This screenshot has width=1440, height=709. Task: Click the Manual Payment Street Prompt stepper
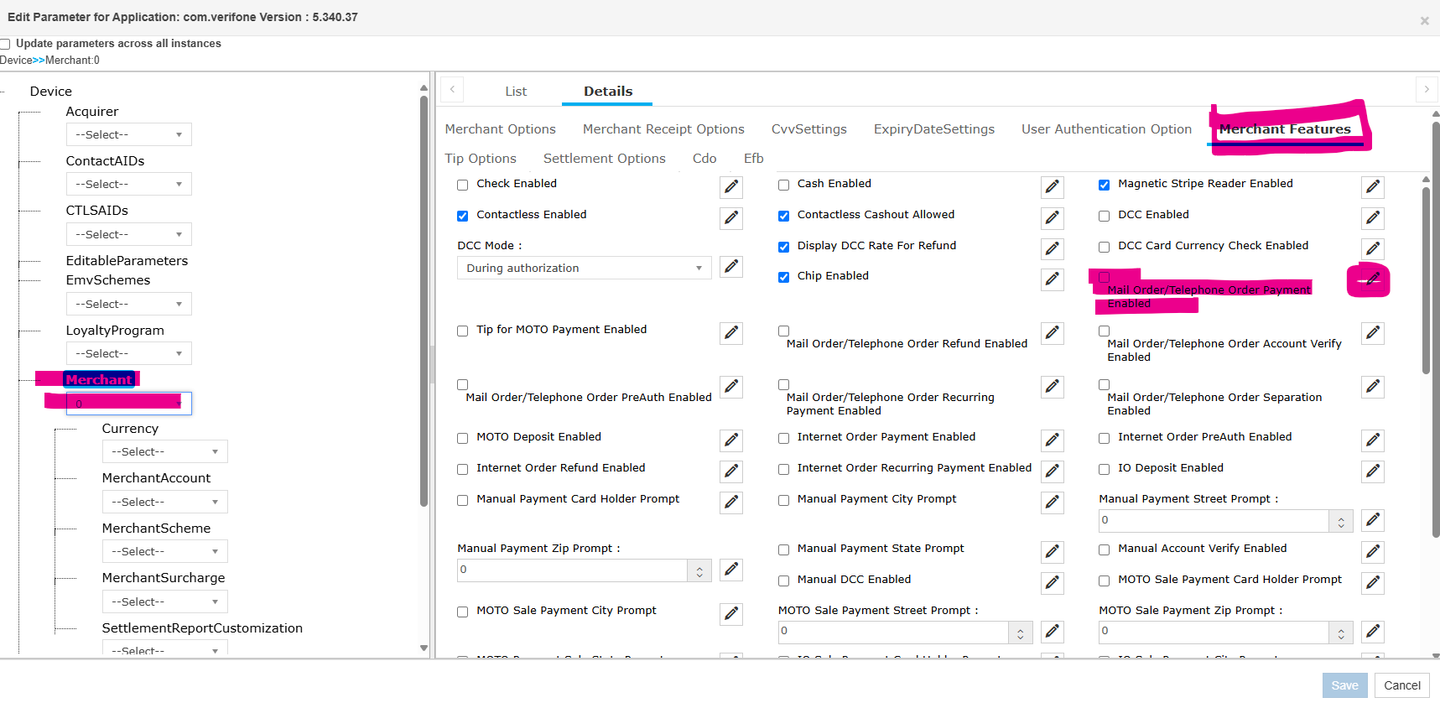1341,520
